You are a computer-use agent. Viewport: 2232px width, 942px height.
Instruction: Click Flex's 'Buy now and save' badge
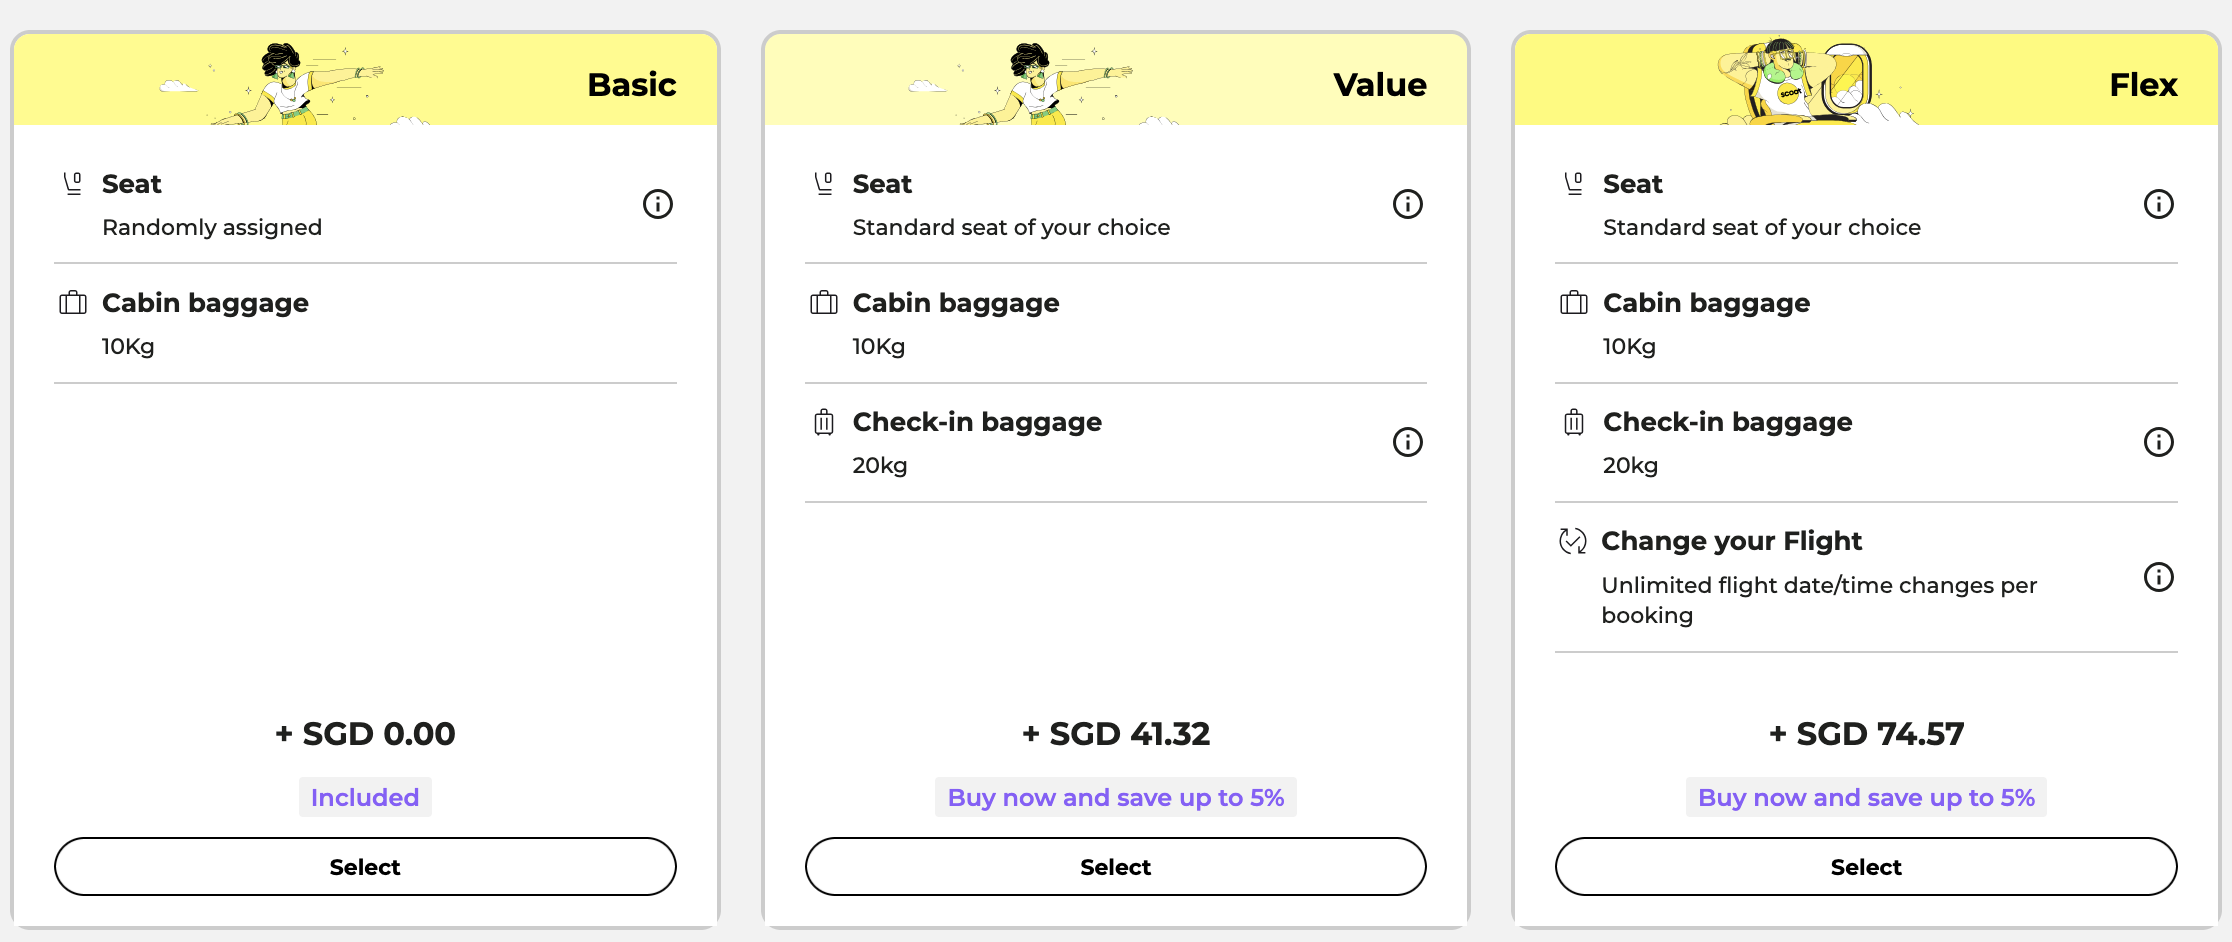[x=1866, y=797]
